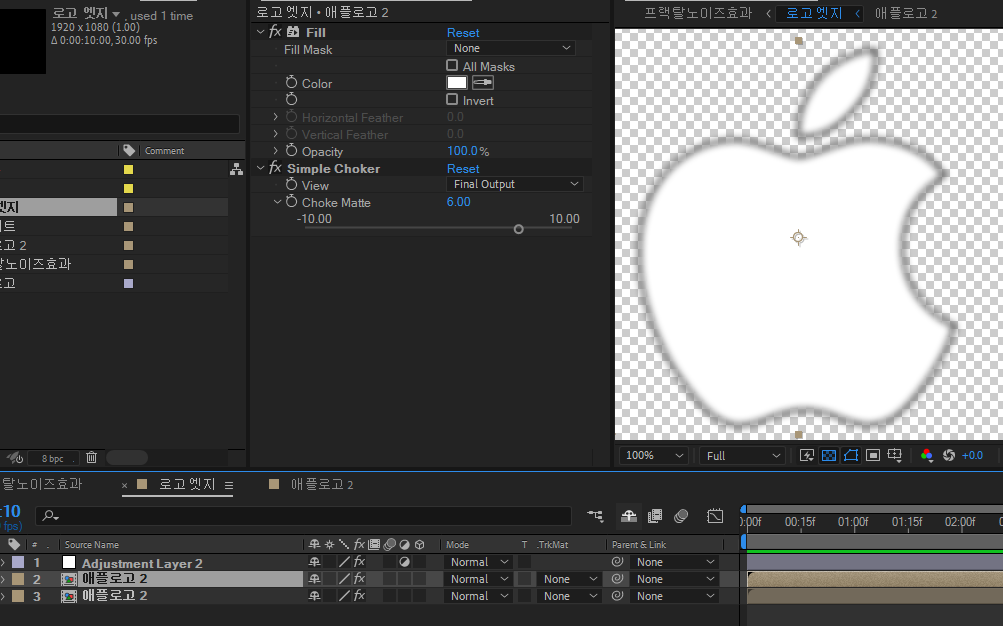This screenshot has height=626, width=1003.
Task: Open TrkMat dropdown for layer 2
Action: [x=569, y=579]
